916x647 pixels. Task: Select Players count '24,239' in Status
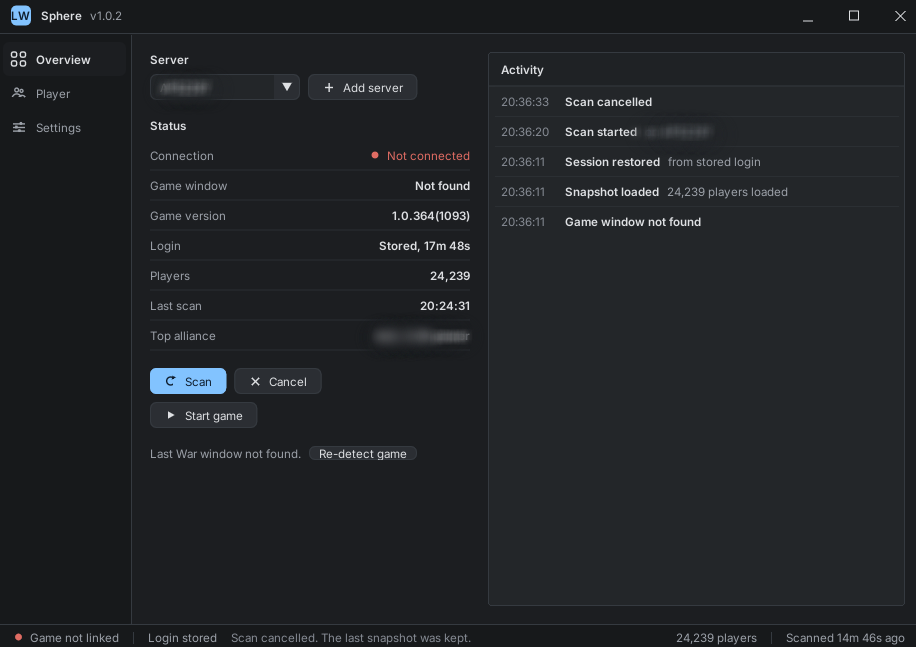pos(450,276)
